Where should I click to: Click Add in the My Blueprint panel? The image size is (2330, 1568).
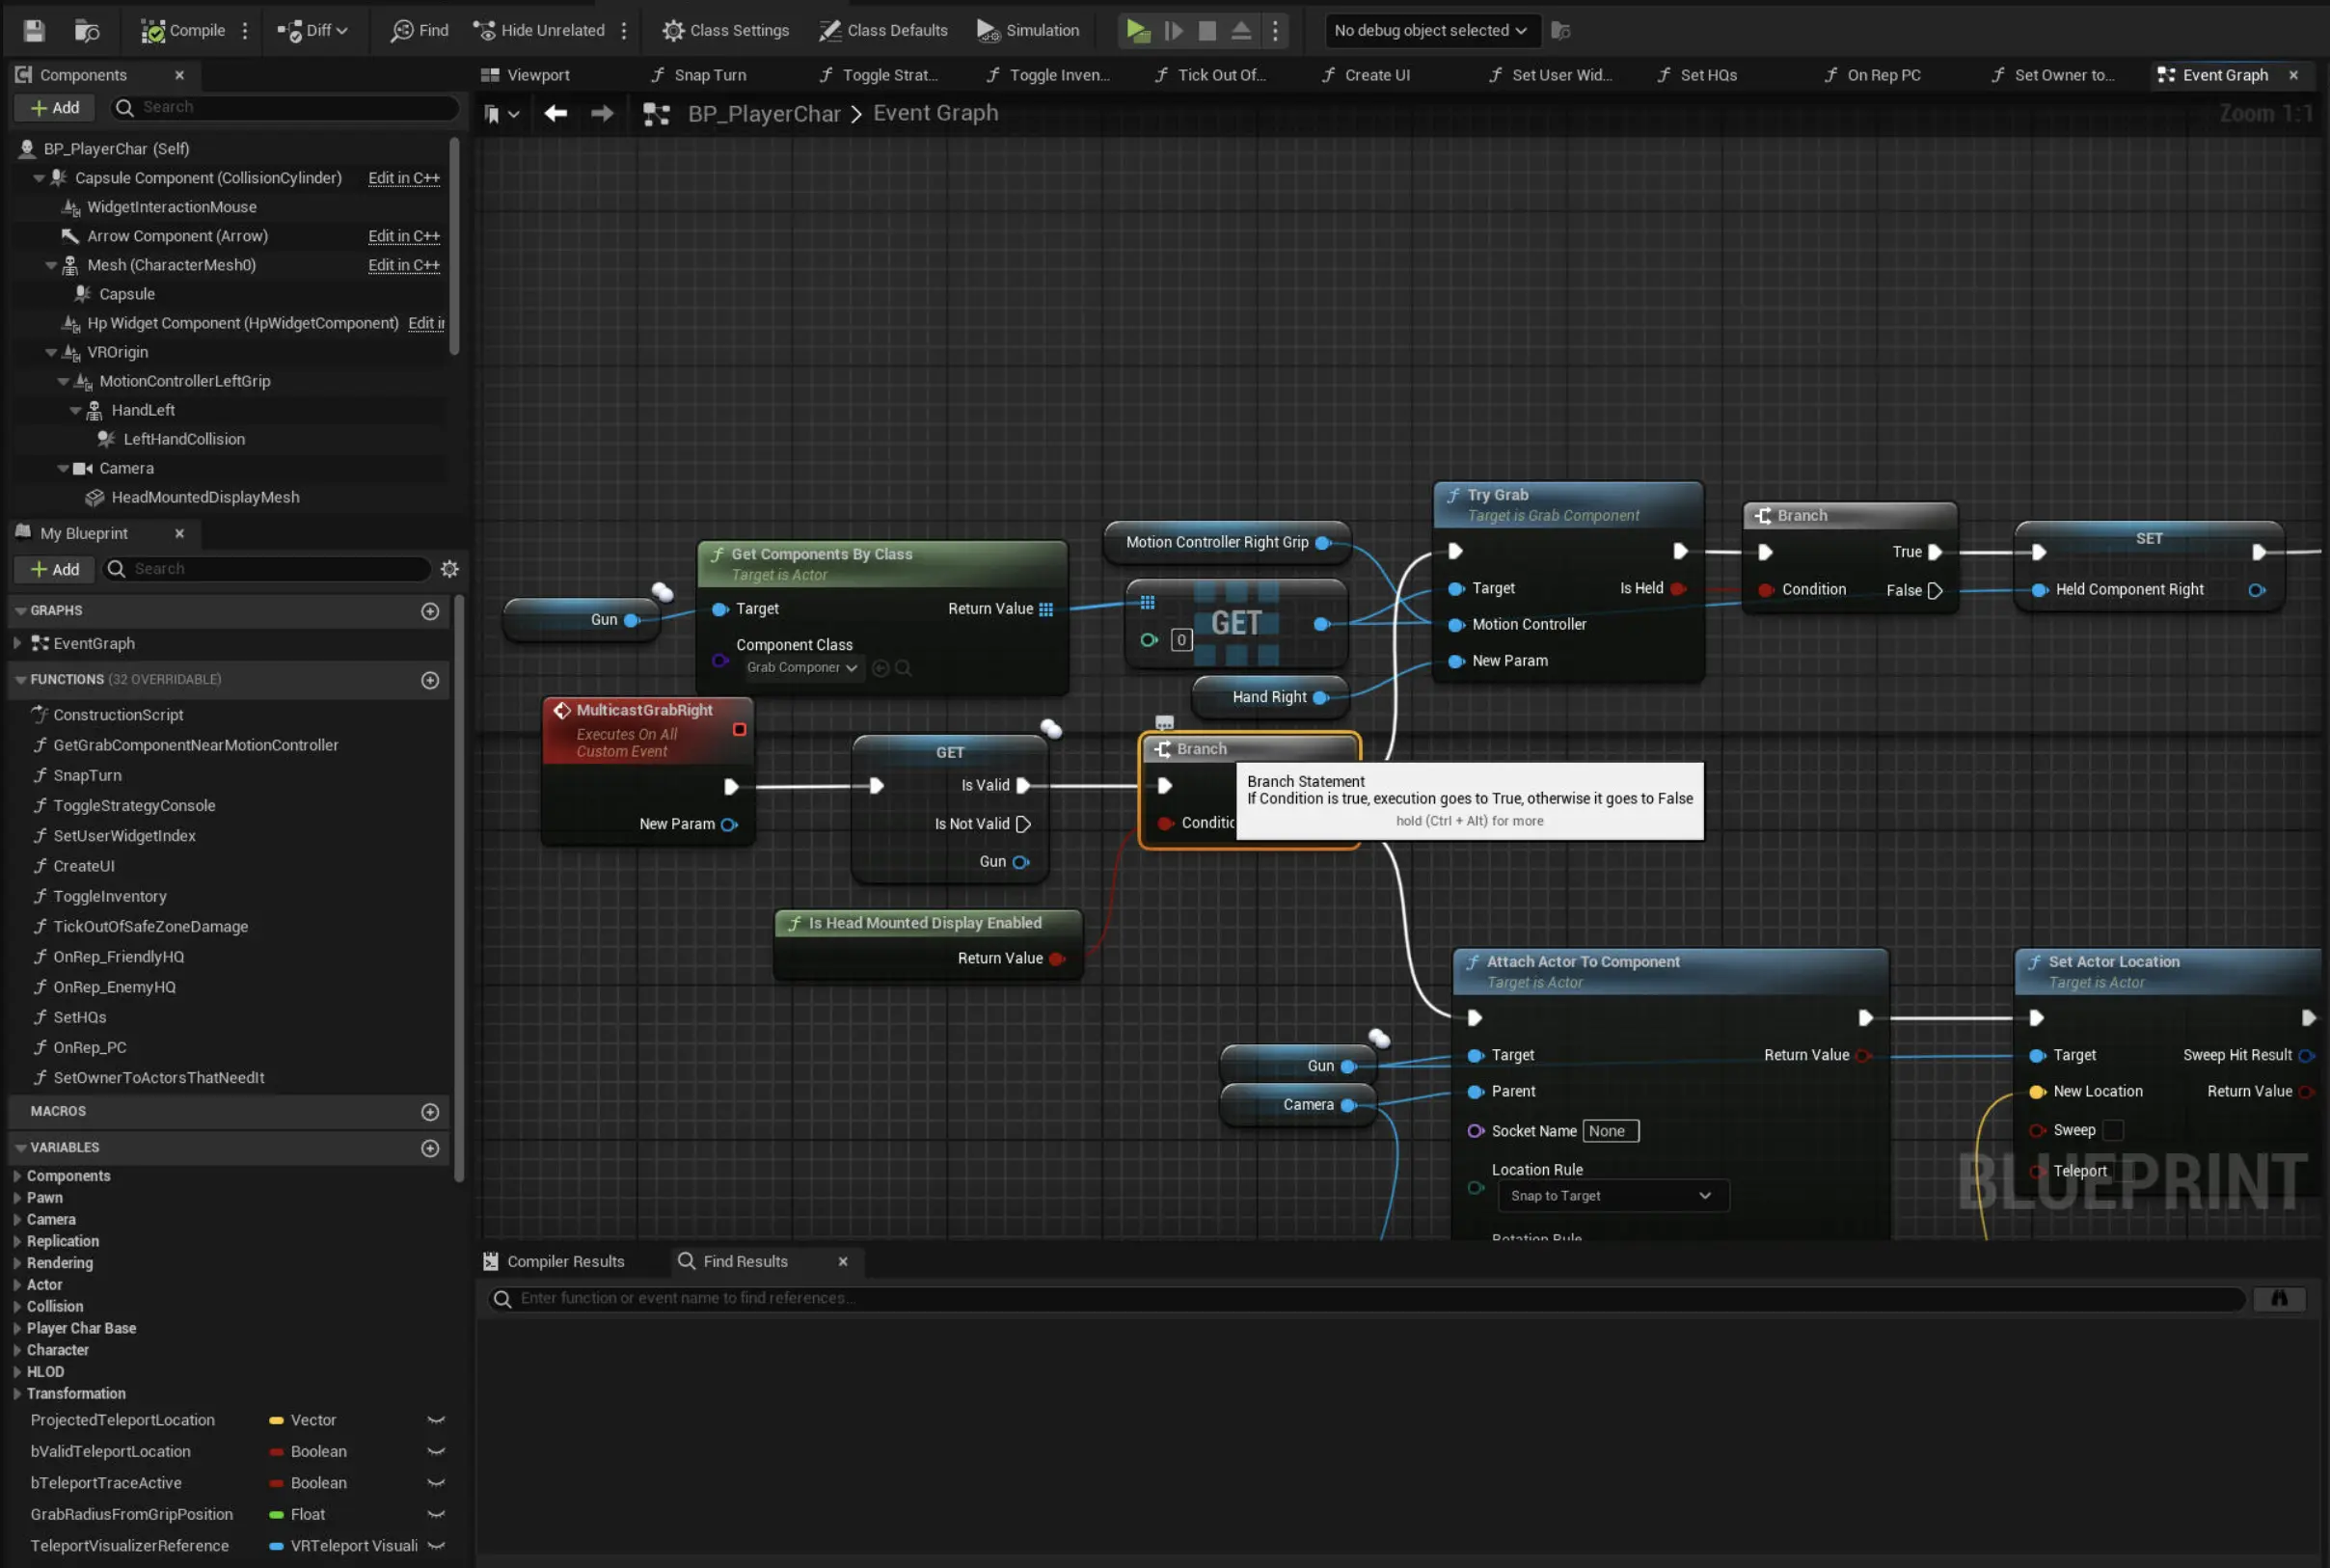click(55, 569)
